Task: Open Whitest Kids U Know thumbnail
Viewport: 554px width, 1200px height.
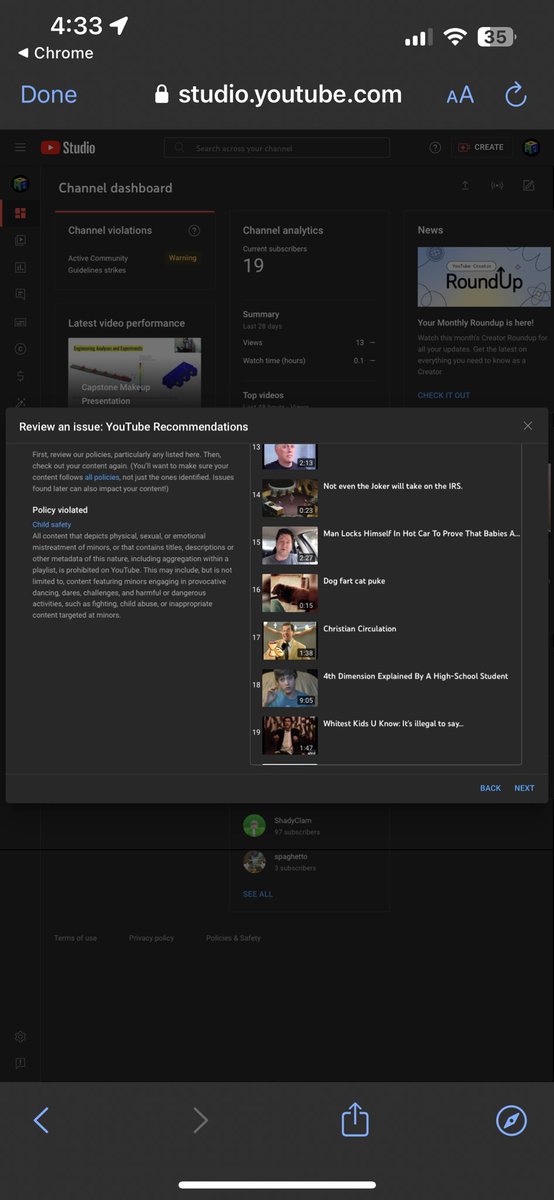Action: [x=290, y=735]
